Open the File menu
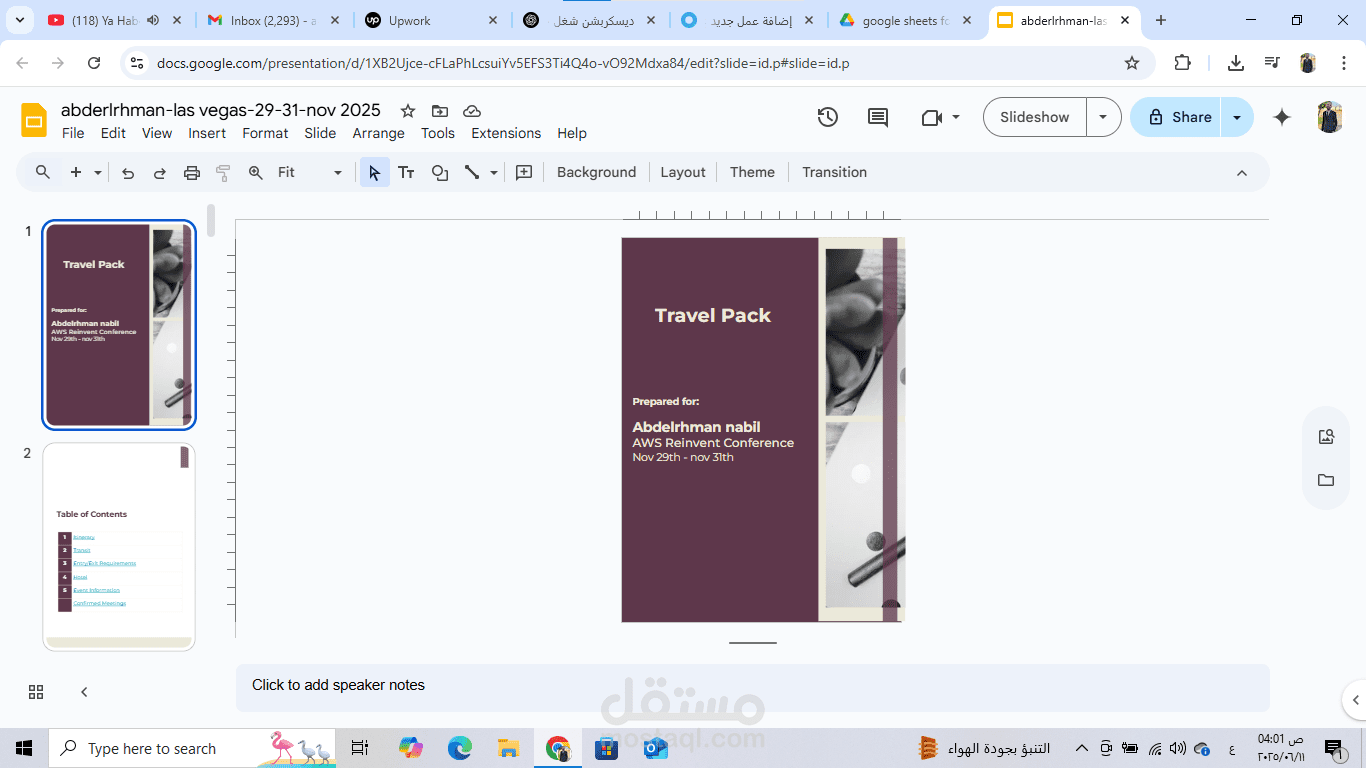 click(73, 133)
